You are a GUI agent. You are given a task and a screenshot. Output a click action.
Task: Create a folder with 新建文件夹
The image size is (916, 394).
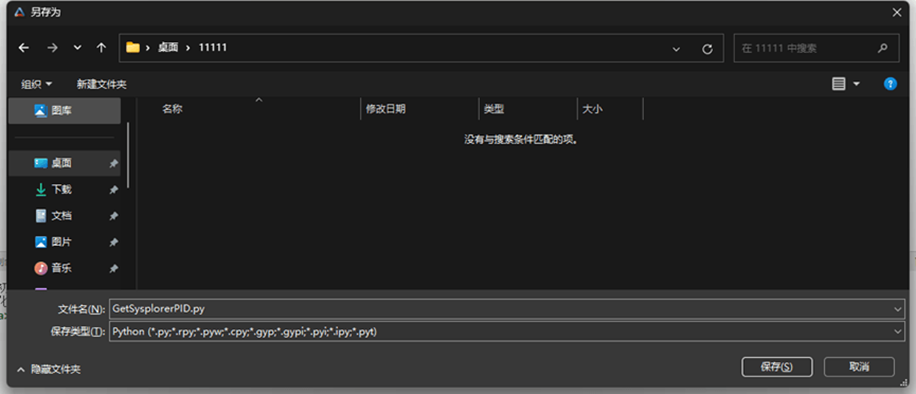(x=102, y=84)
